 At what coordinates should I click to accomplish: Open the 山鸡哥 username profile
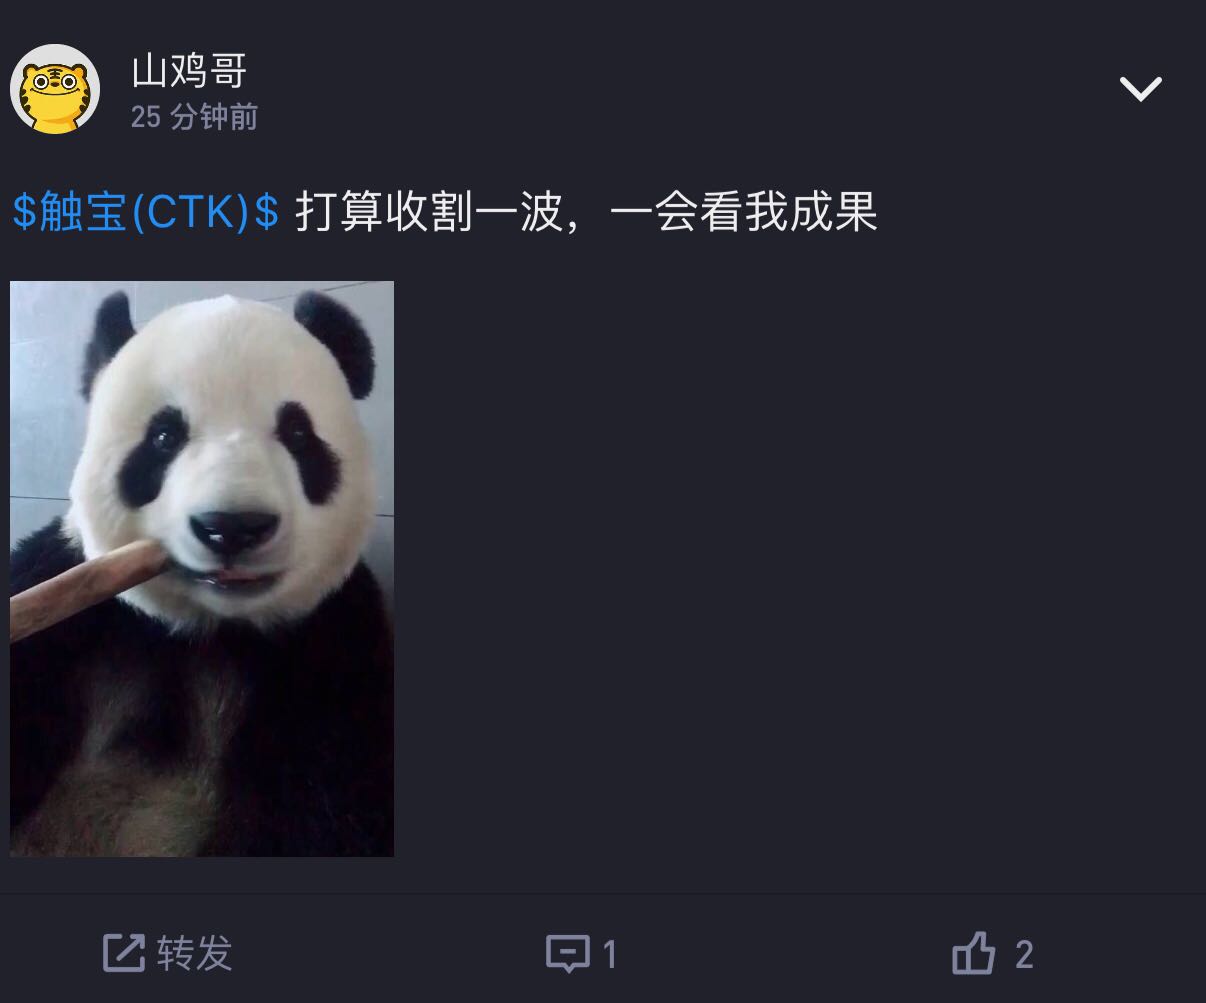pyautogui.click(x=189, y=71)
